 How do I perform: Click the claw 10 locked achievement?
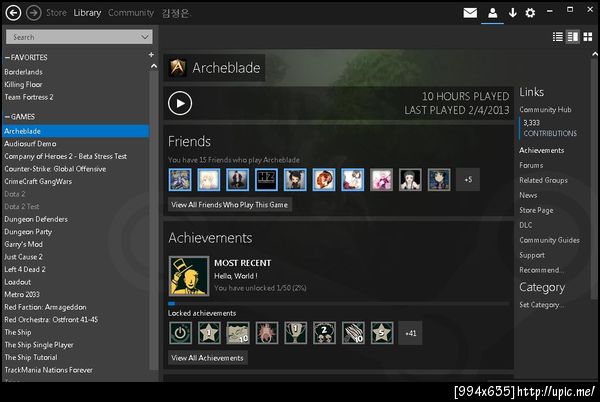pos(353,333)
